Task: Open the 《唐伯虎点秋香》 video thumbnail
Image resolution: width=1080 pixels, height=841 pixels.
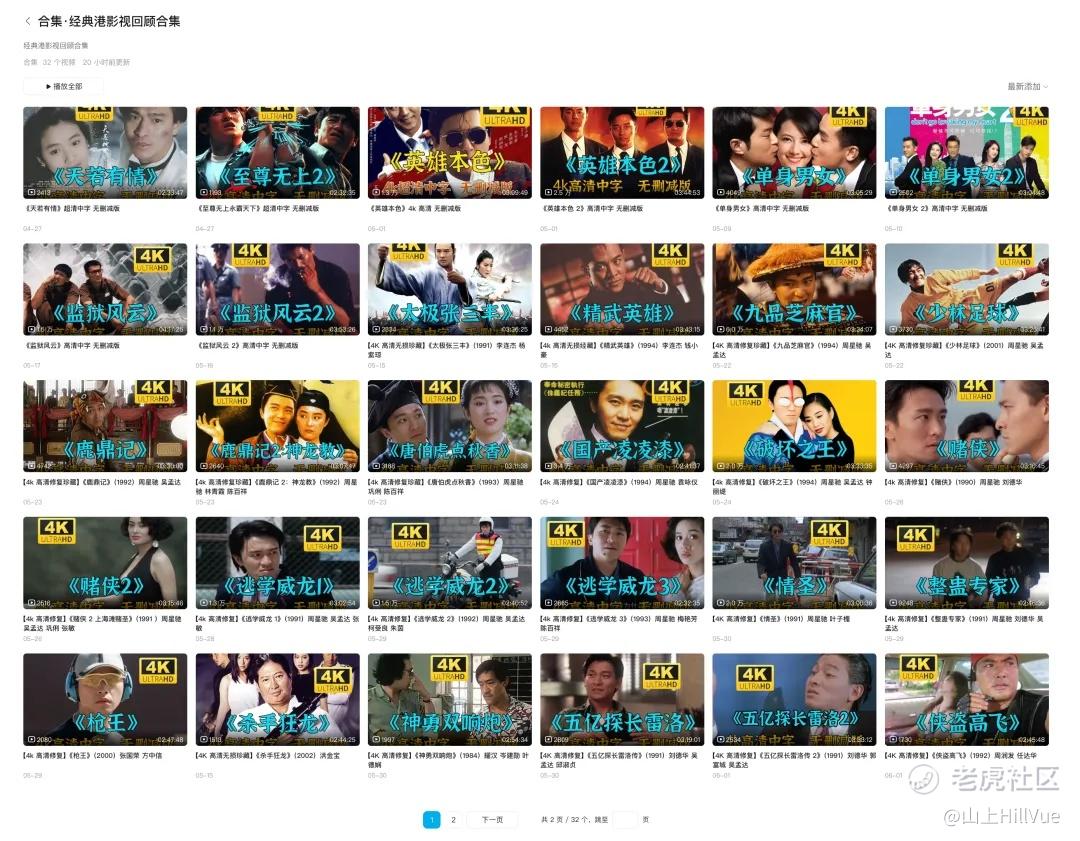Action: tap(450, 426)
